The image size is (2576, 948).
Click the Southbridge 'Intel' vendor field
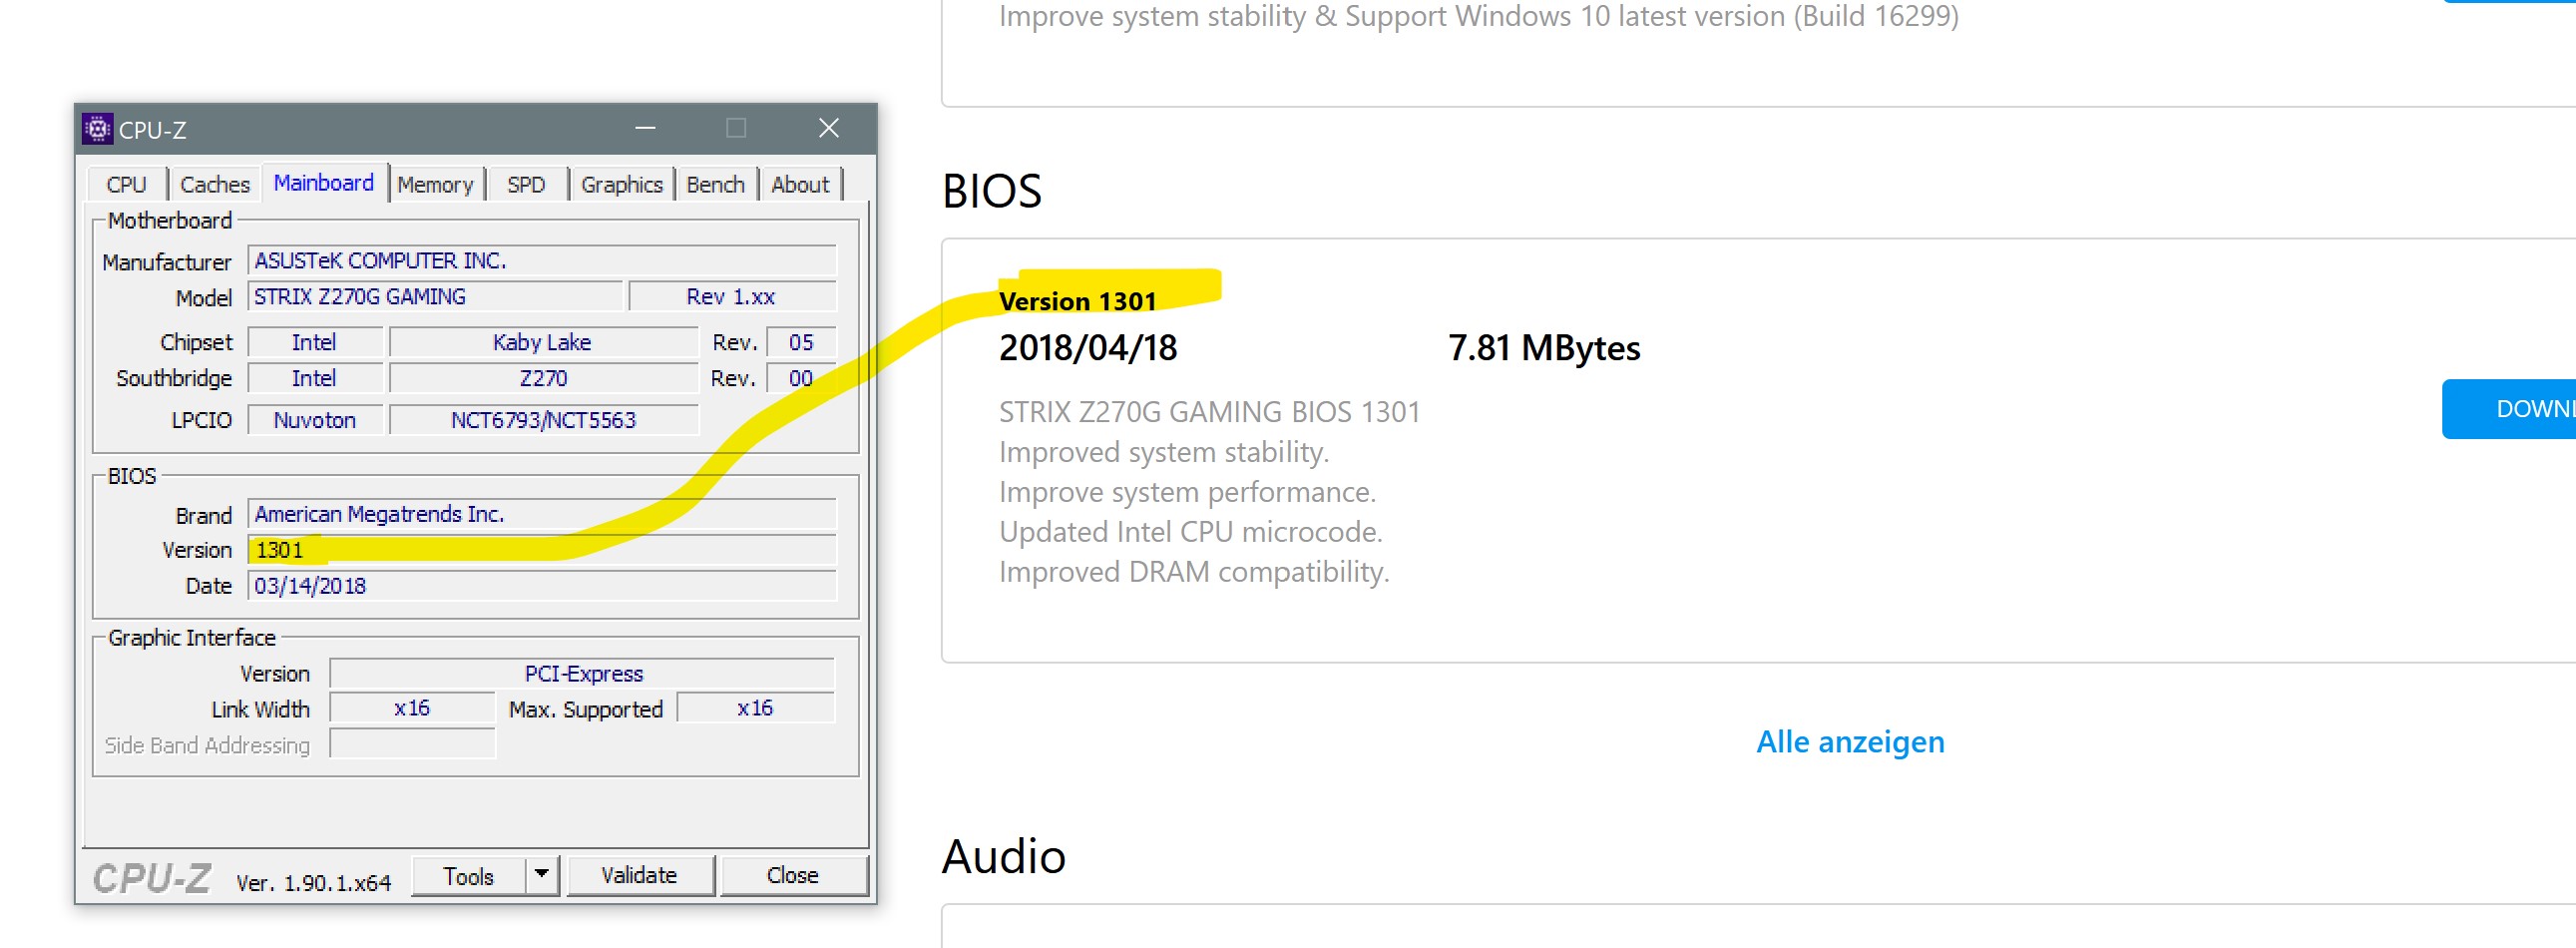tap(315, 379)
